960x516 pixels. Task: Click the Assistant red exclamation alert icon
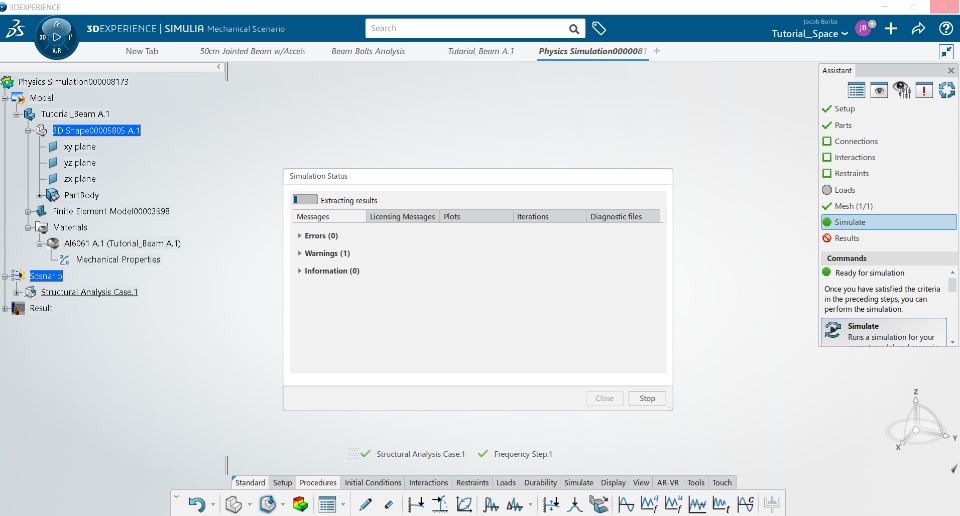(924, 91)
